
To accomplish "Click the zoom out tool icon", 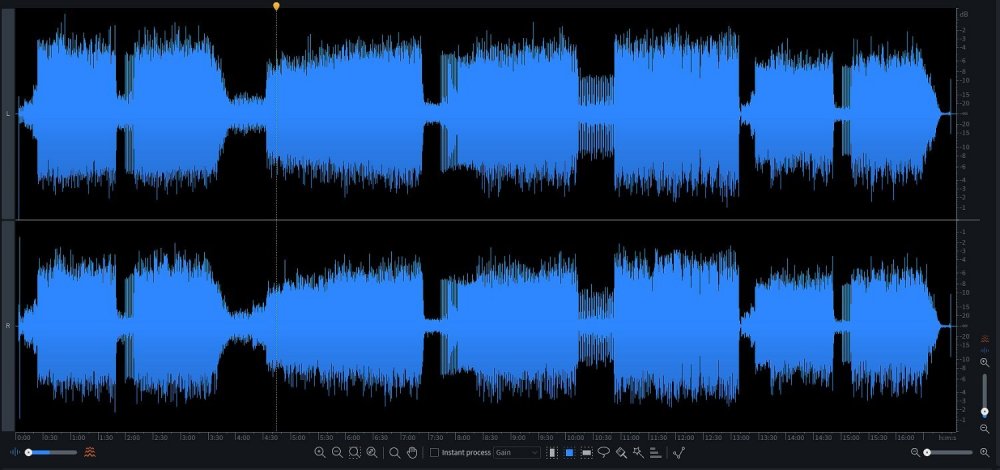I will point(337,453).
